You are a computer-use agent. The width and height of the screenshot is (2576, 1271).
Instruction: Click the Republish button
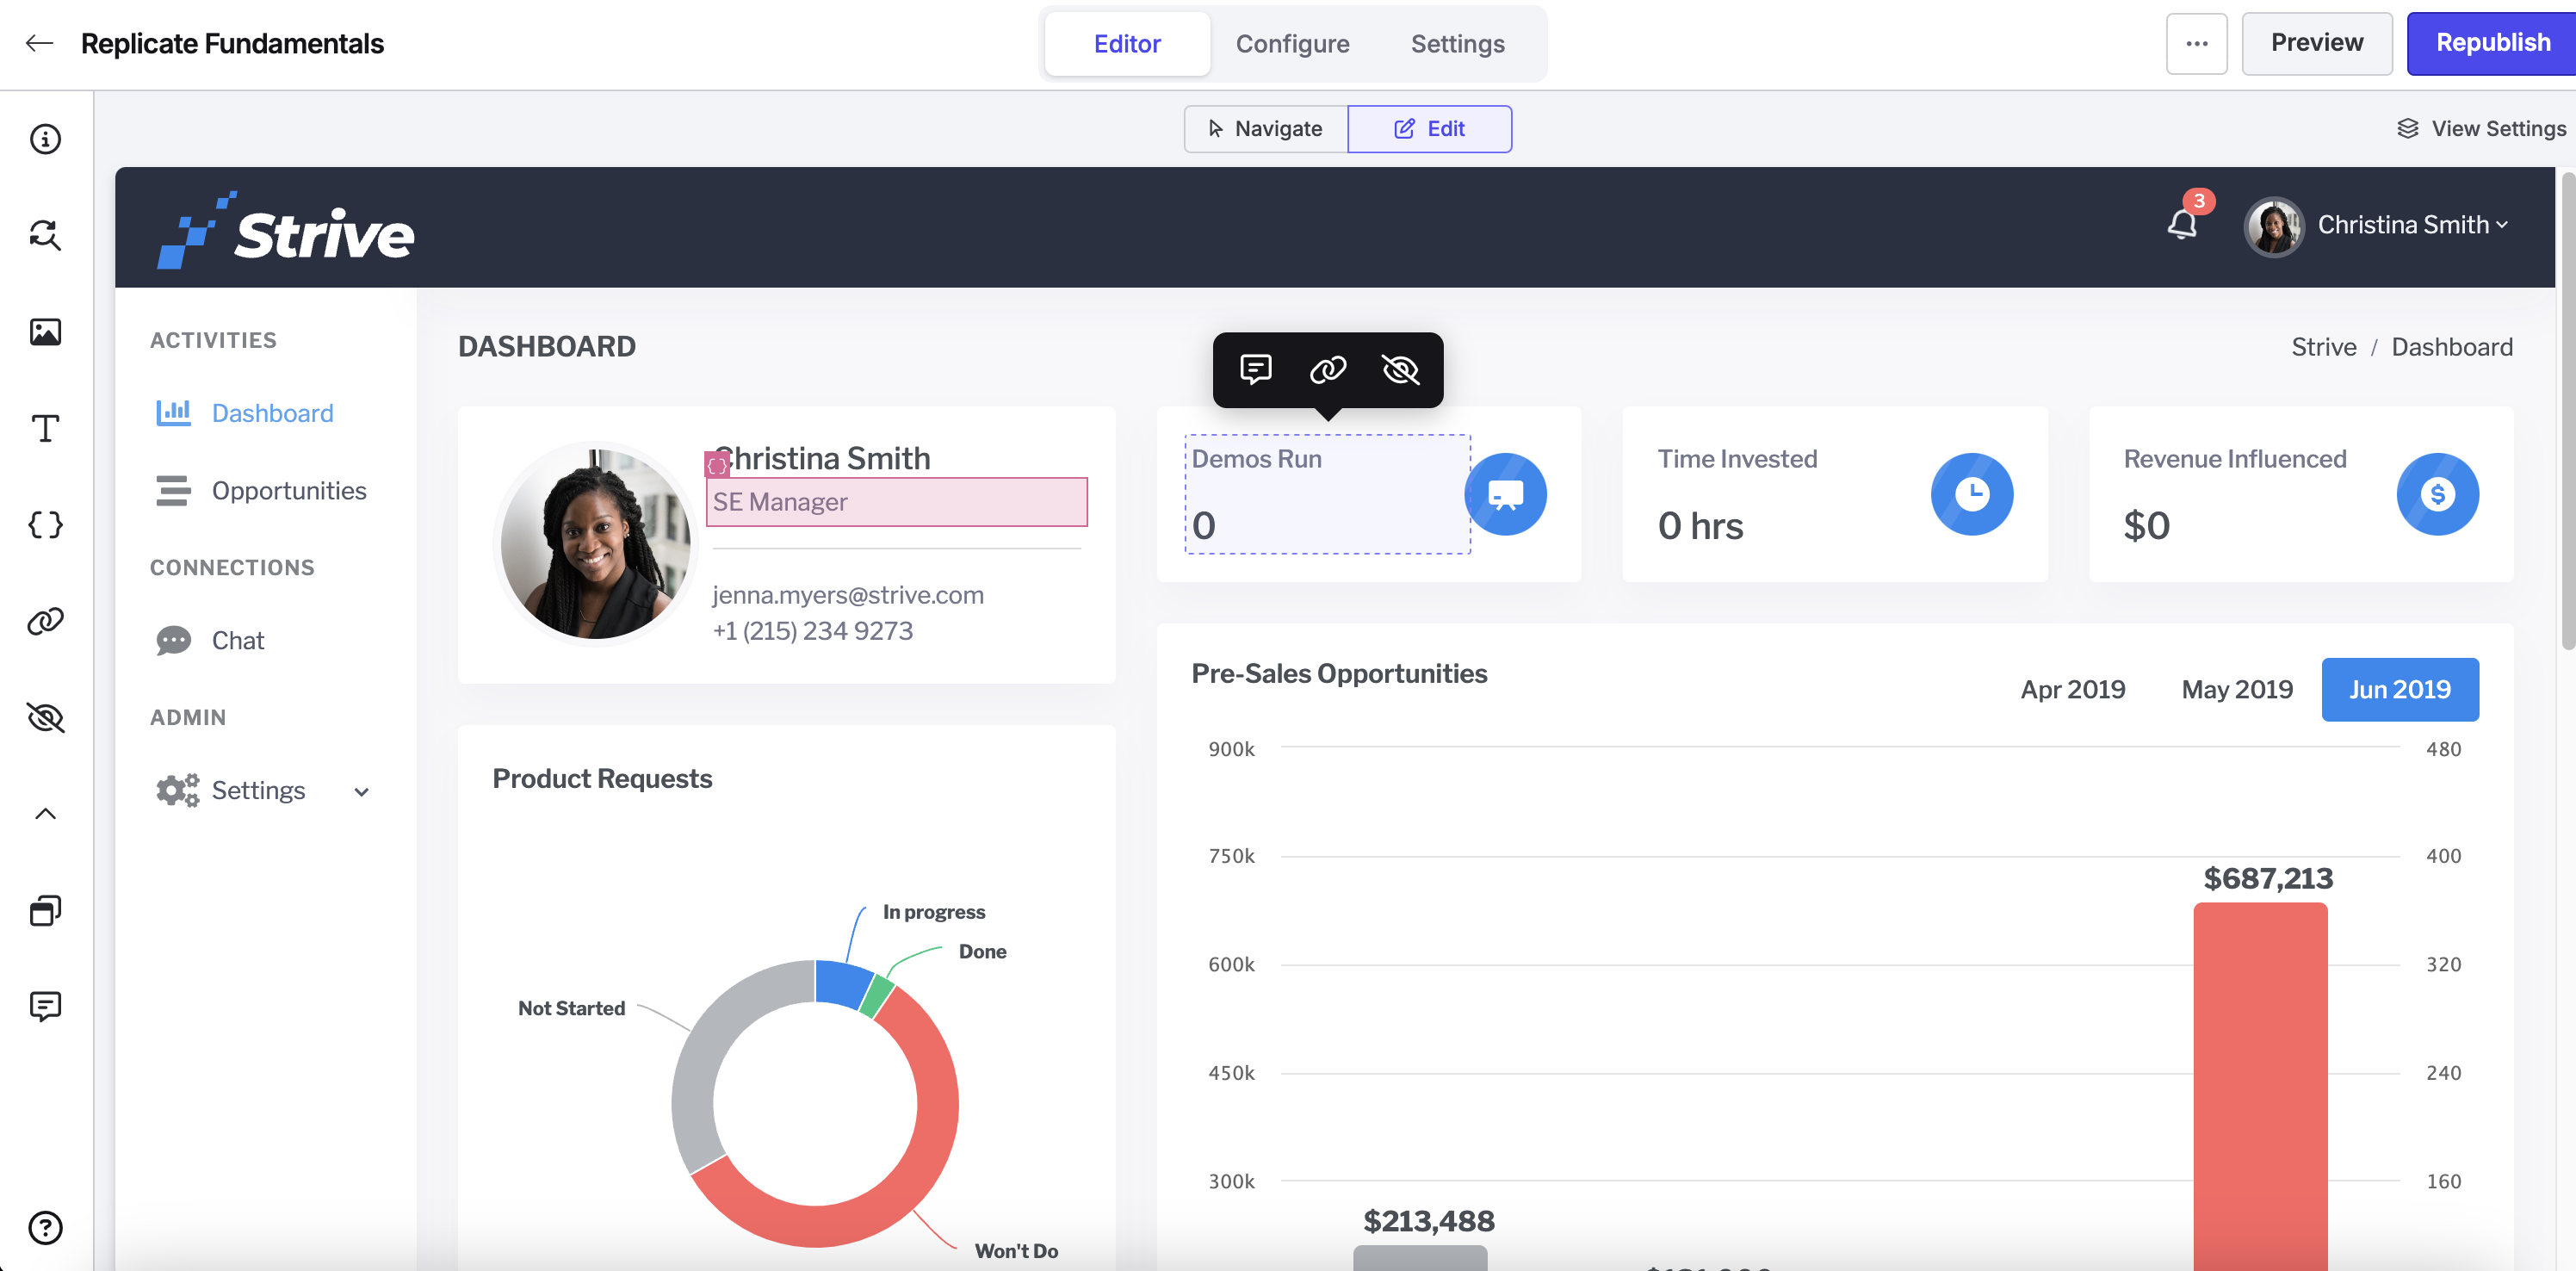point(2492,43)
